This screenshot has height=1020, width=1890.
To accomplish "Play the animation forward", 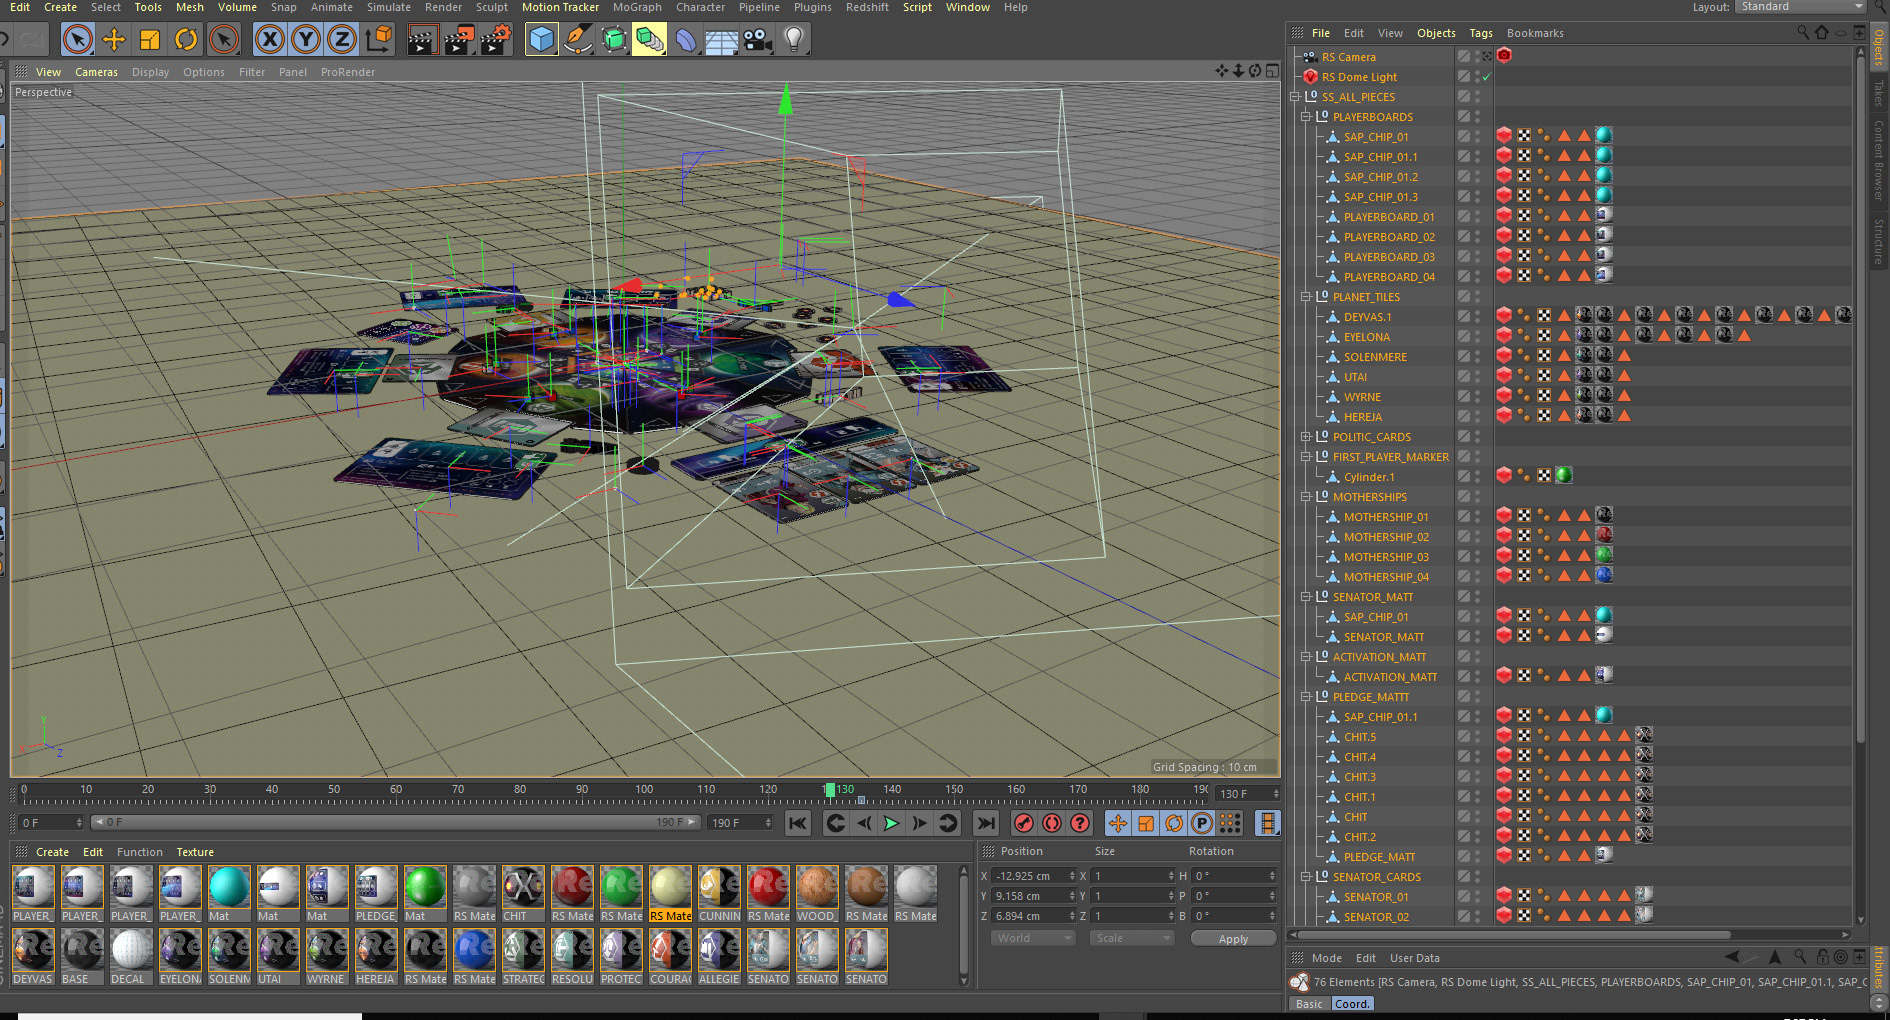I will coord(891,823).
